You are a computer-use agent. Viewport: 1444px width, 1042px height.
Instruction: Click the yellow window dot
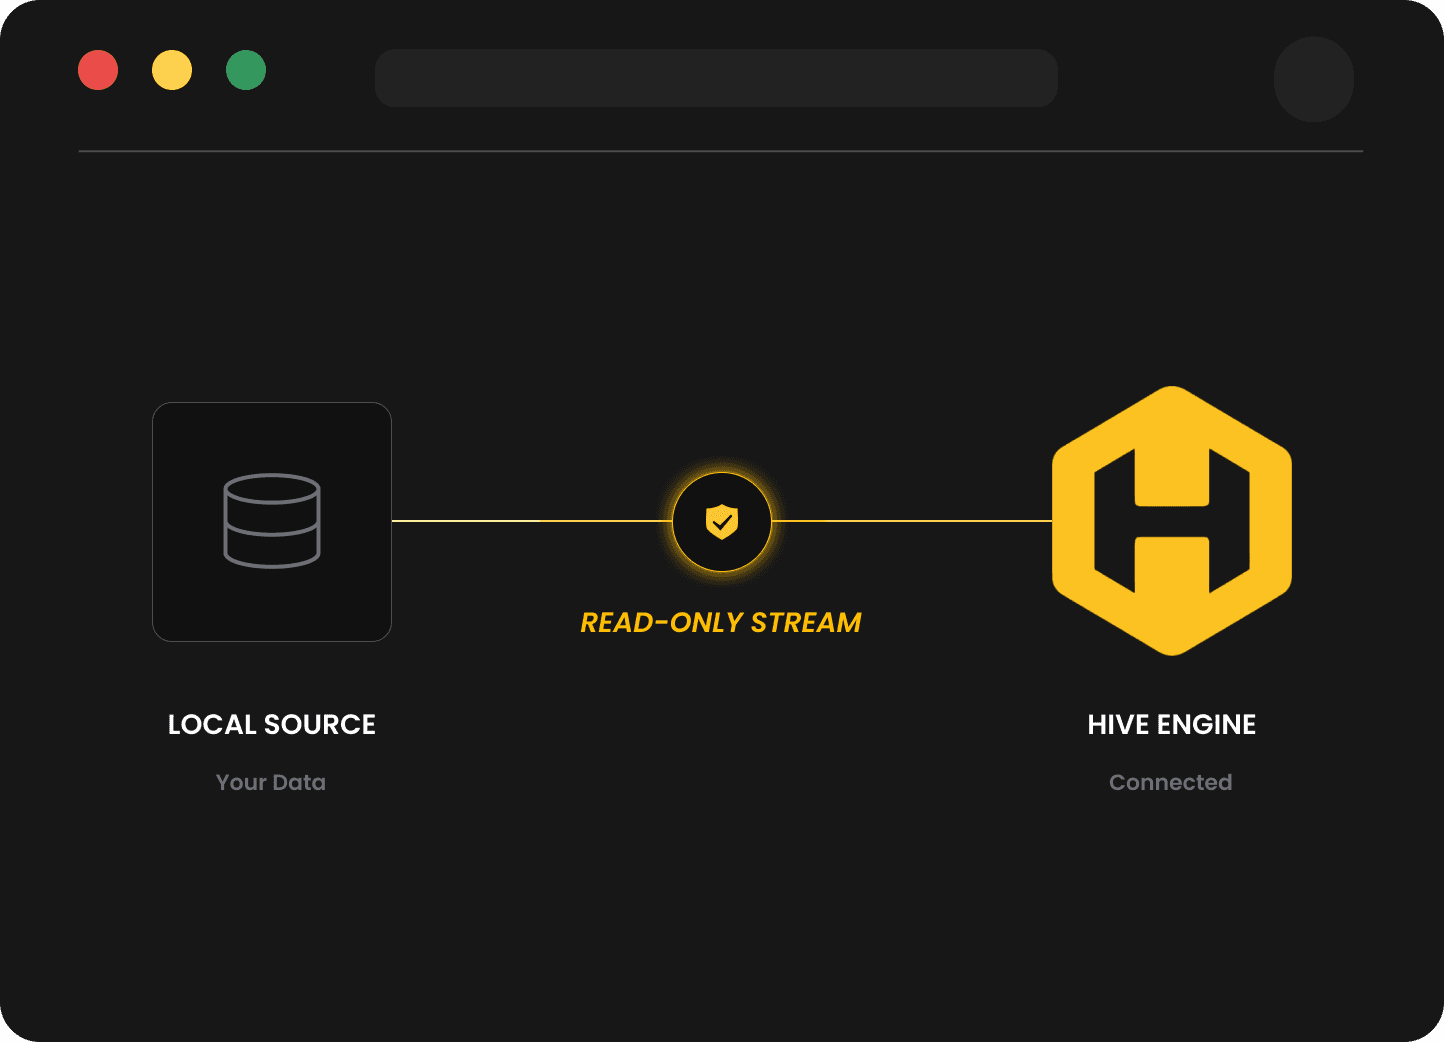pyautogui.click(x=172, y=70)
